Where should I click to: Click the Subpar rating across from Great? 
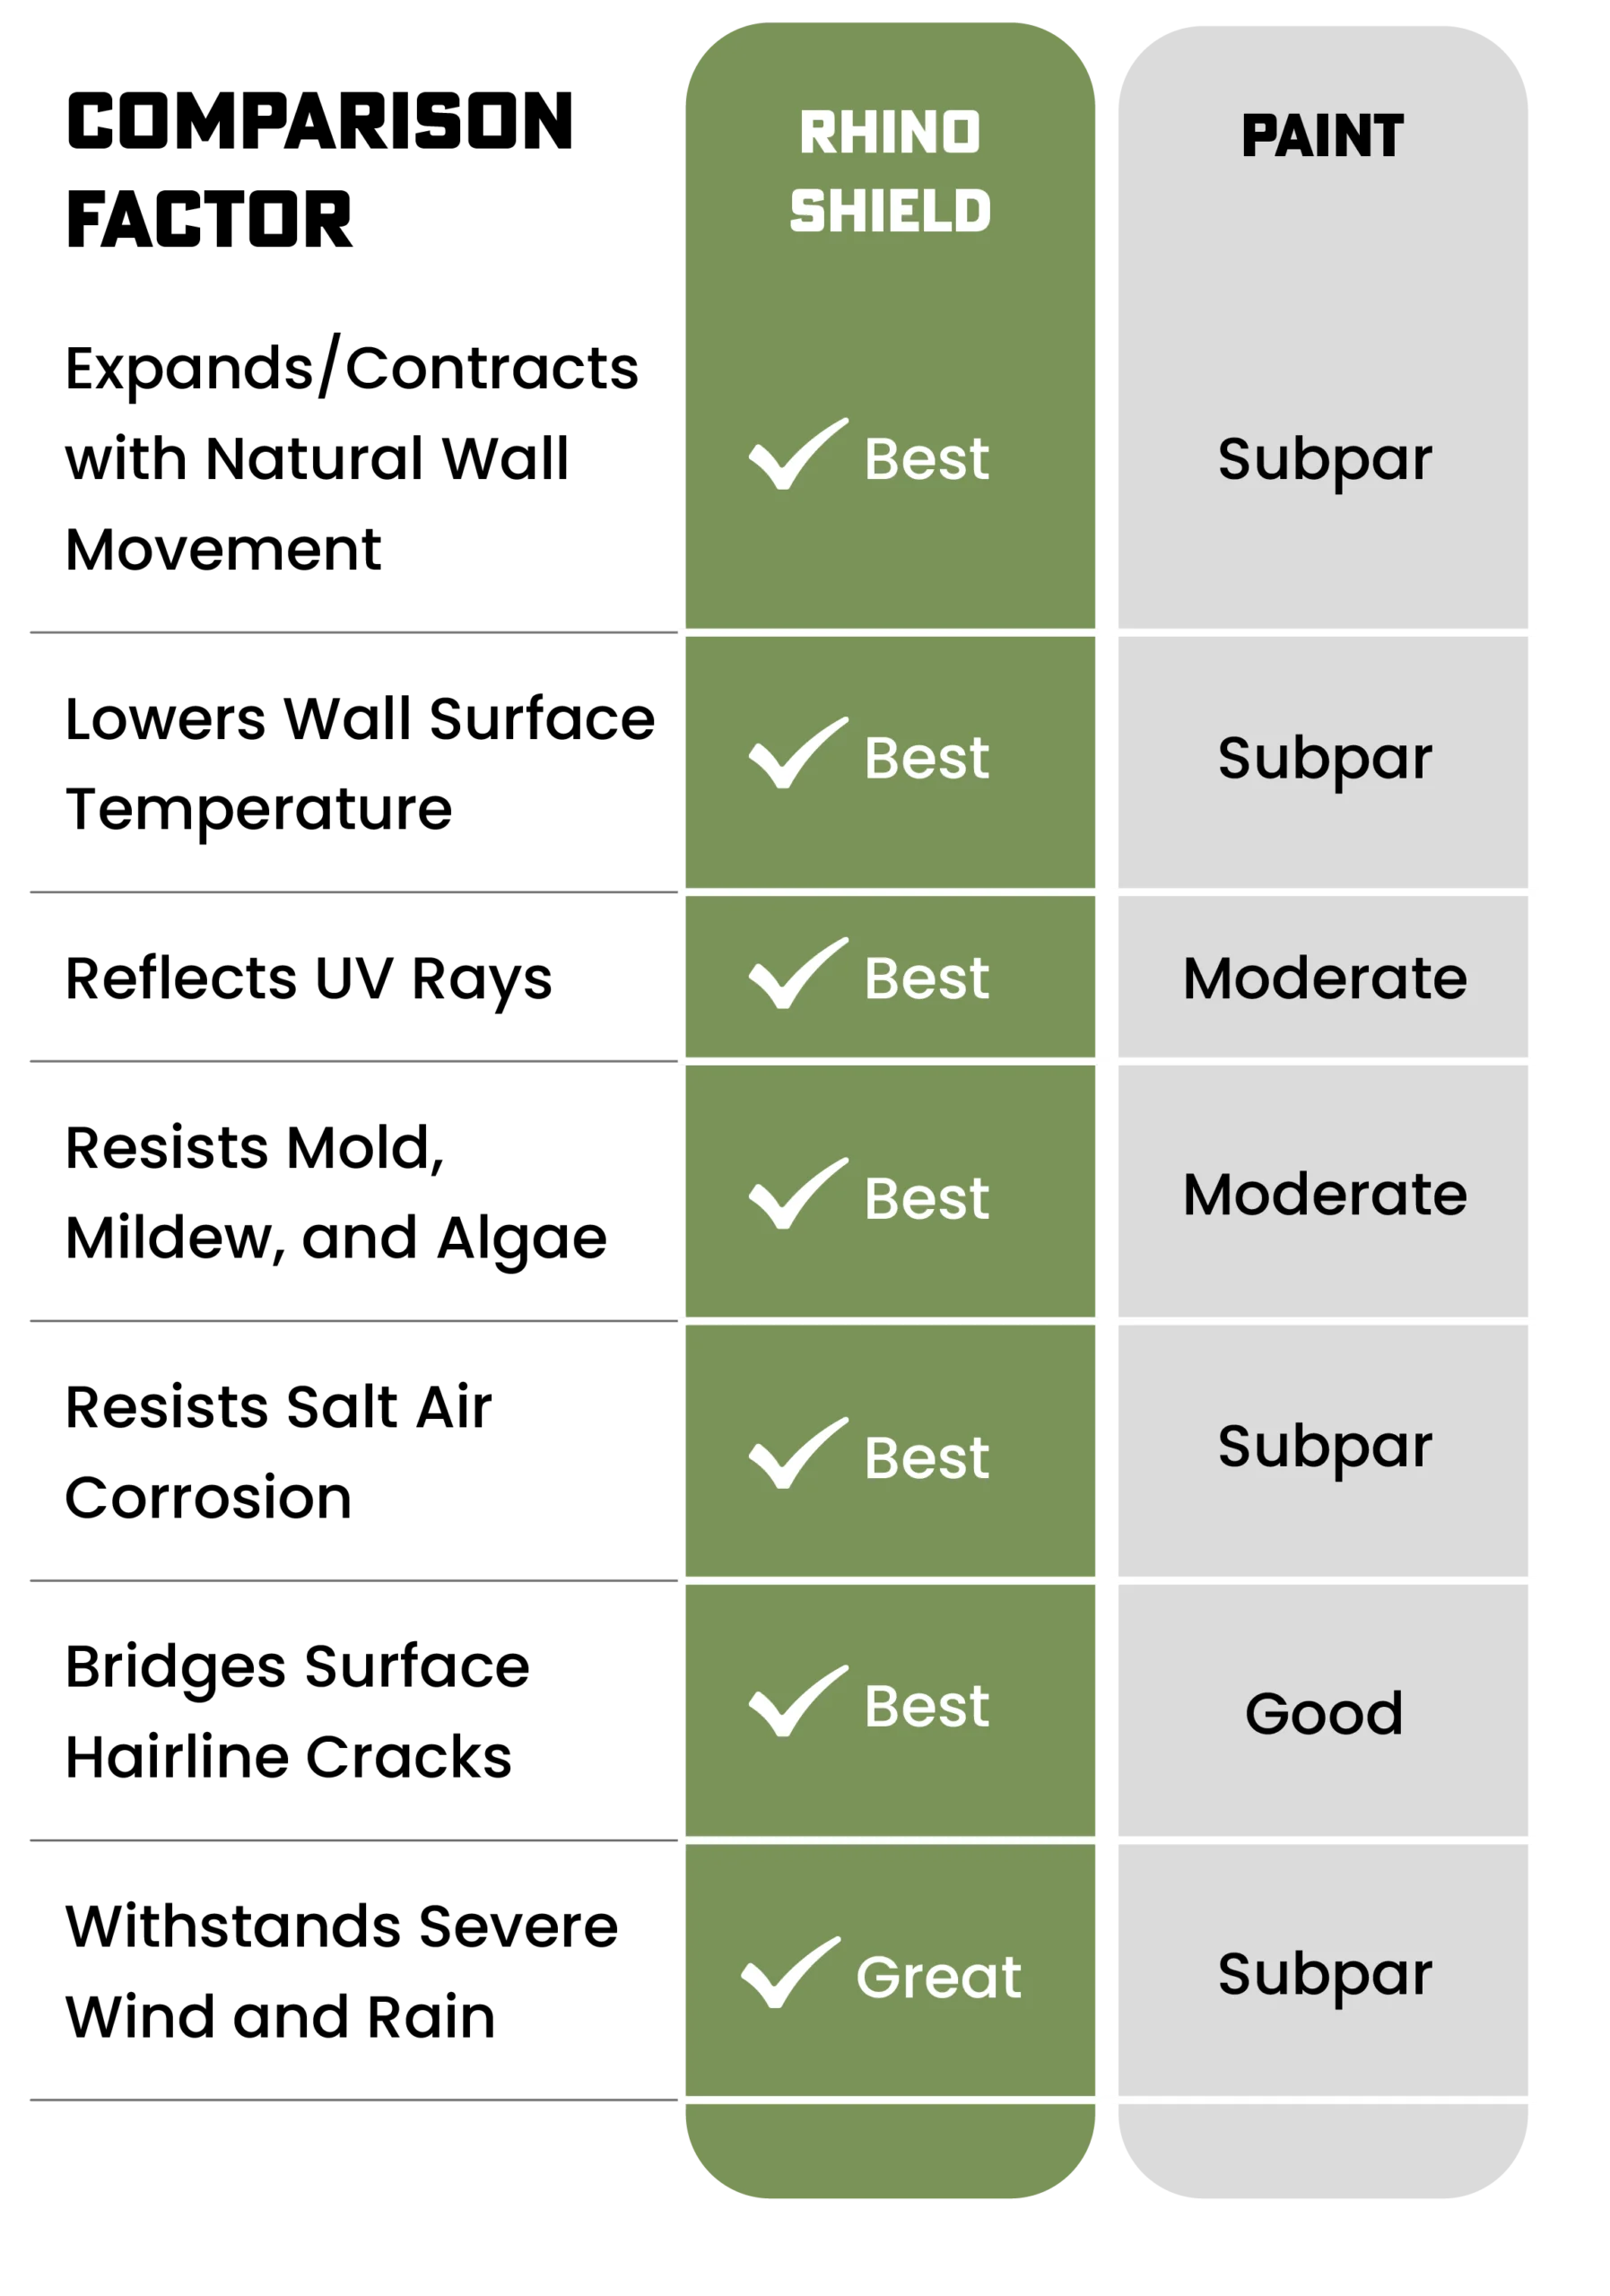click(x=1324, y=1975)
